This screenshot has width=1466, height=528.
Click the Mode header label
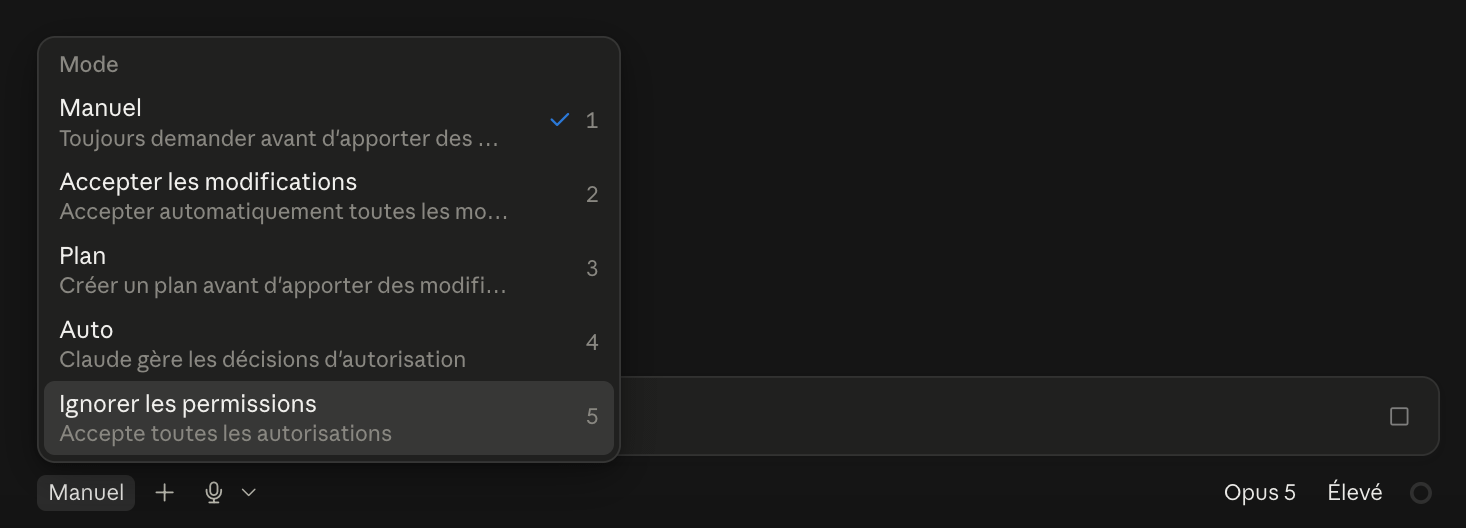click(89, 64)
